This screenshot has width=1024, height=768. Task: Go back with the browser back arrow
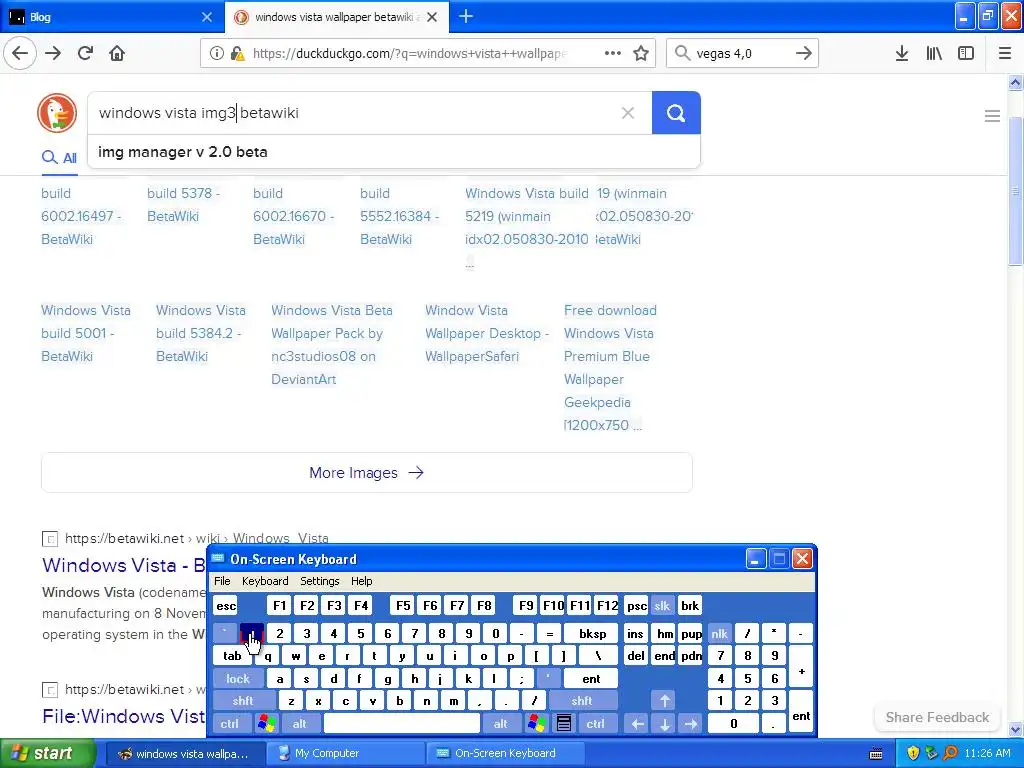point(20,53)
